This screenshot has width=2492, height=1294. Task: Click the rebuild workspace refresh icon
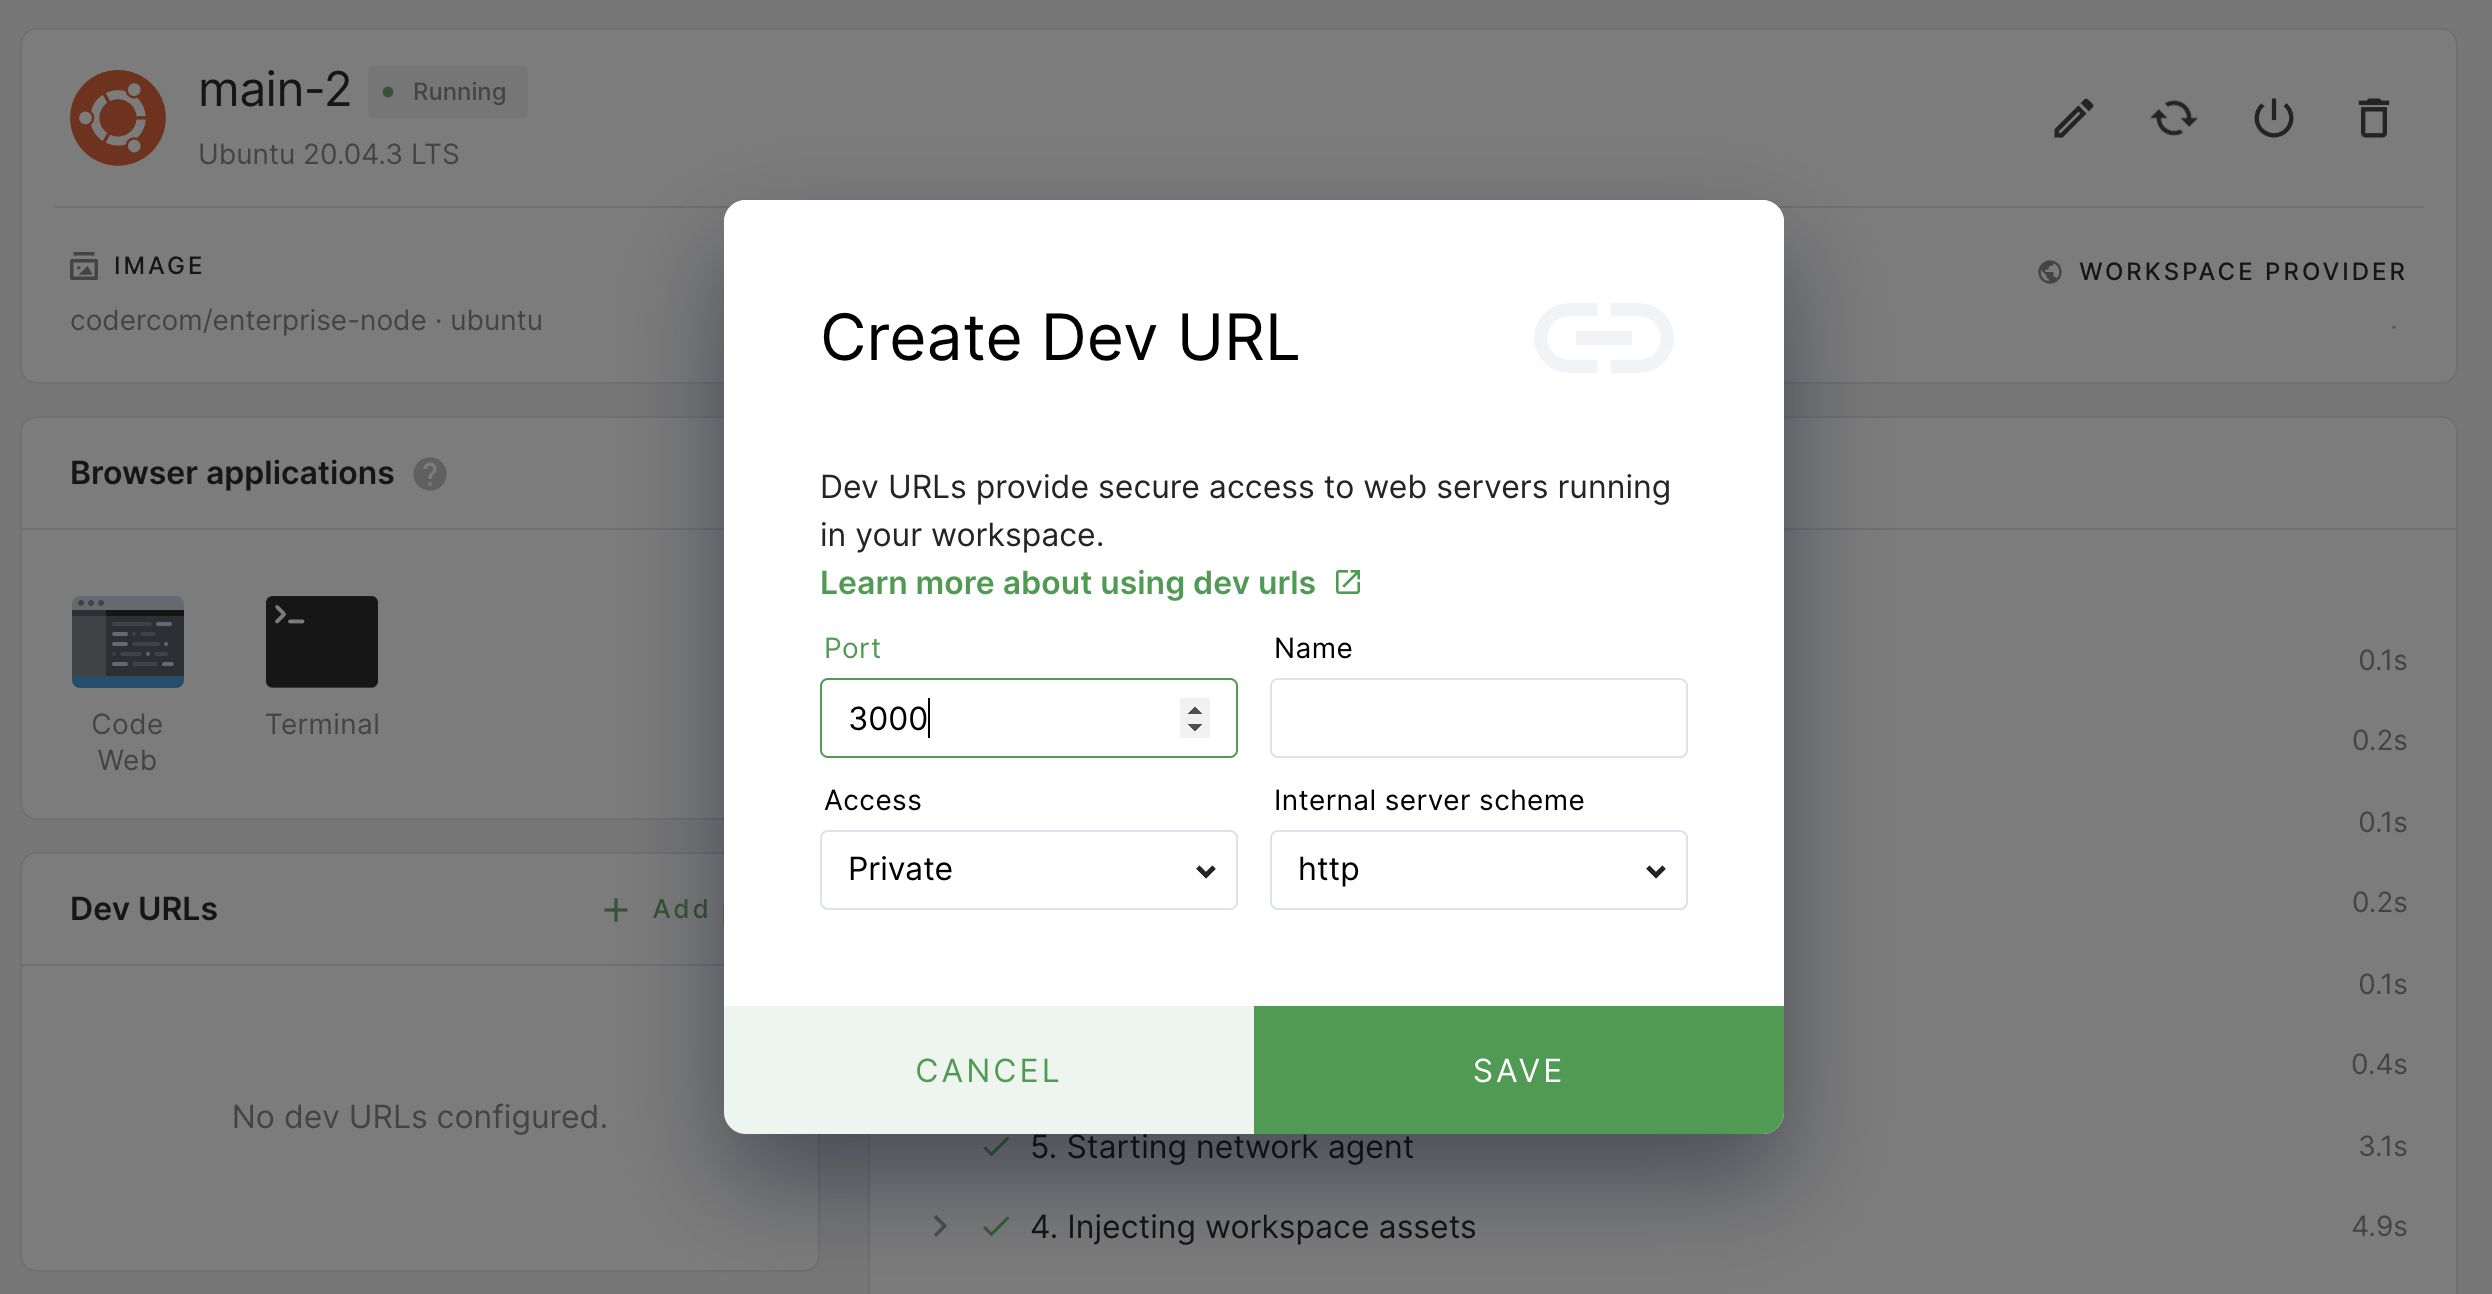(2174, 118)
